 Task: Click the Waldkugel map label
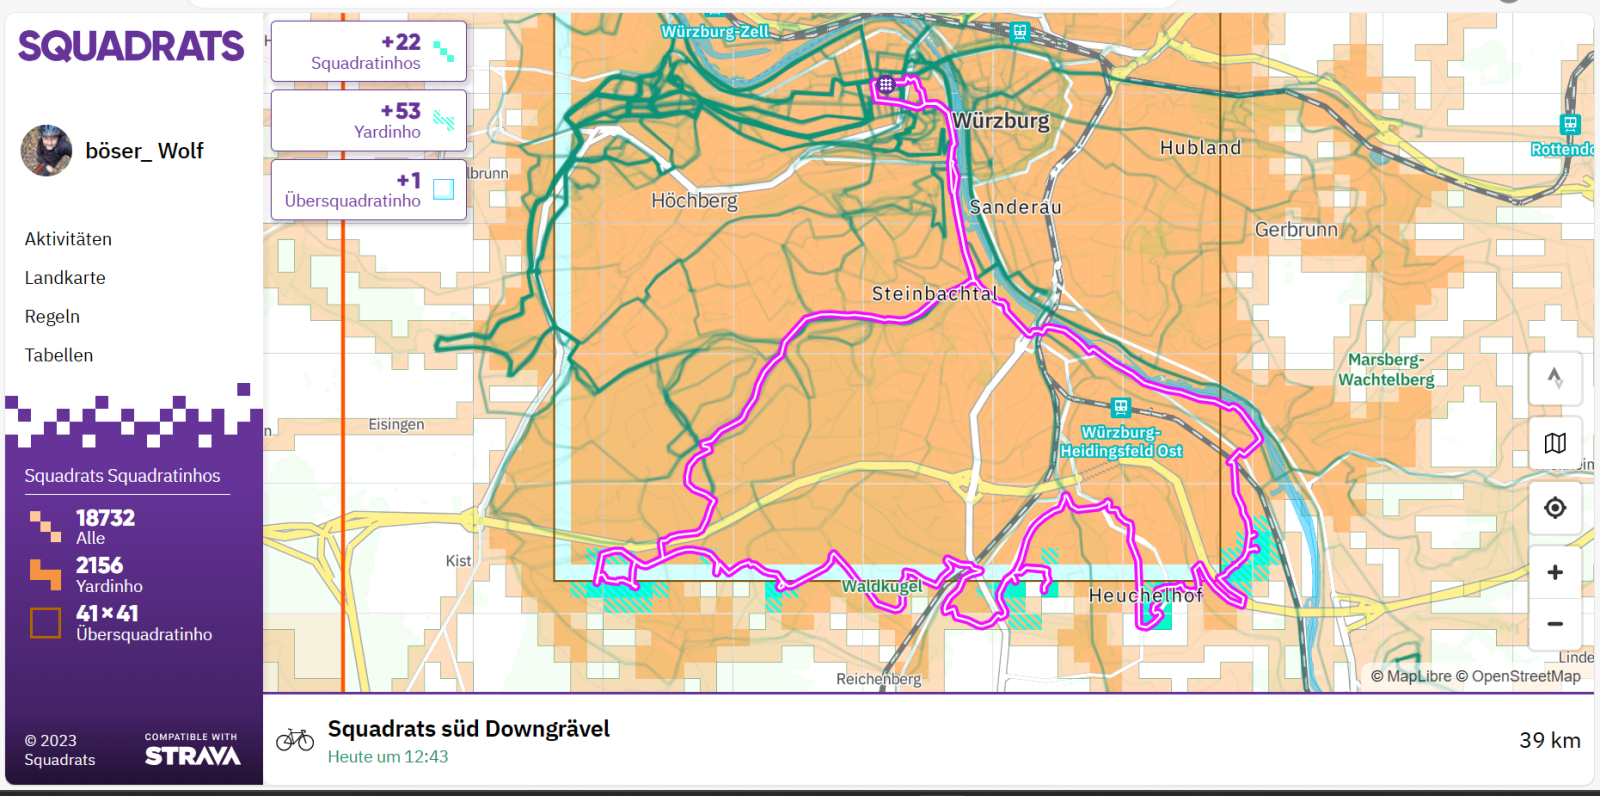coord(882,586)
